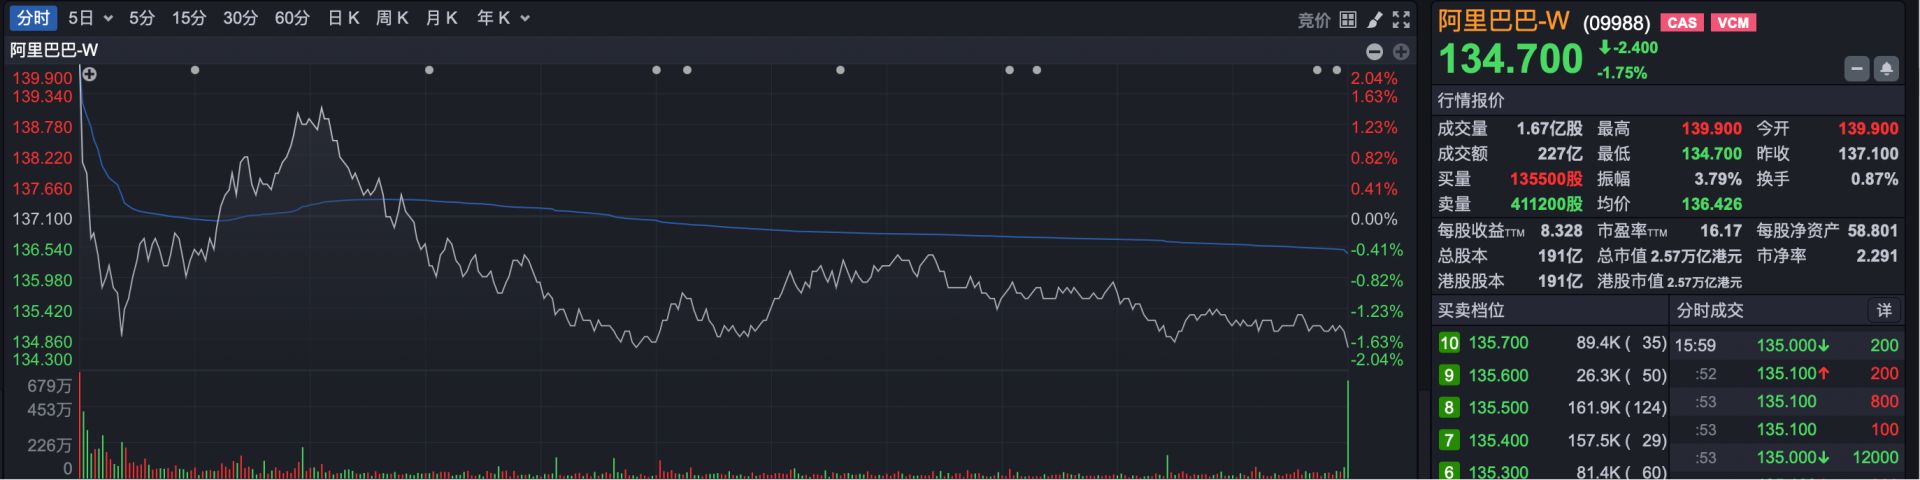The image size is (1920, 480).
Task: Toggle the CAS badge
Action: click(x=1682, y=22)
